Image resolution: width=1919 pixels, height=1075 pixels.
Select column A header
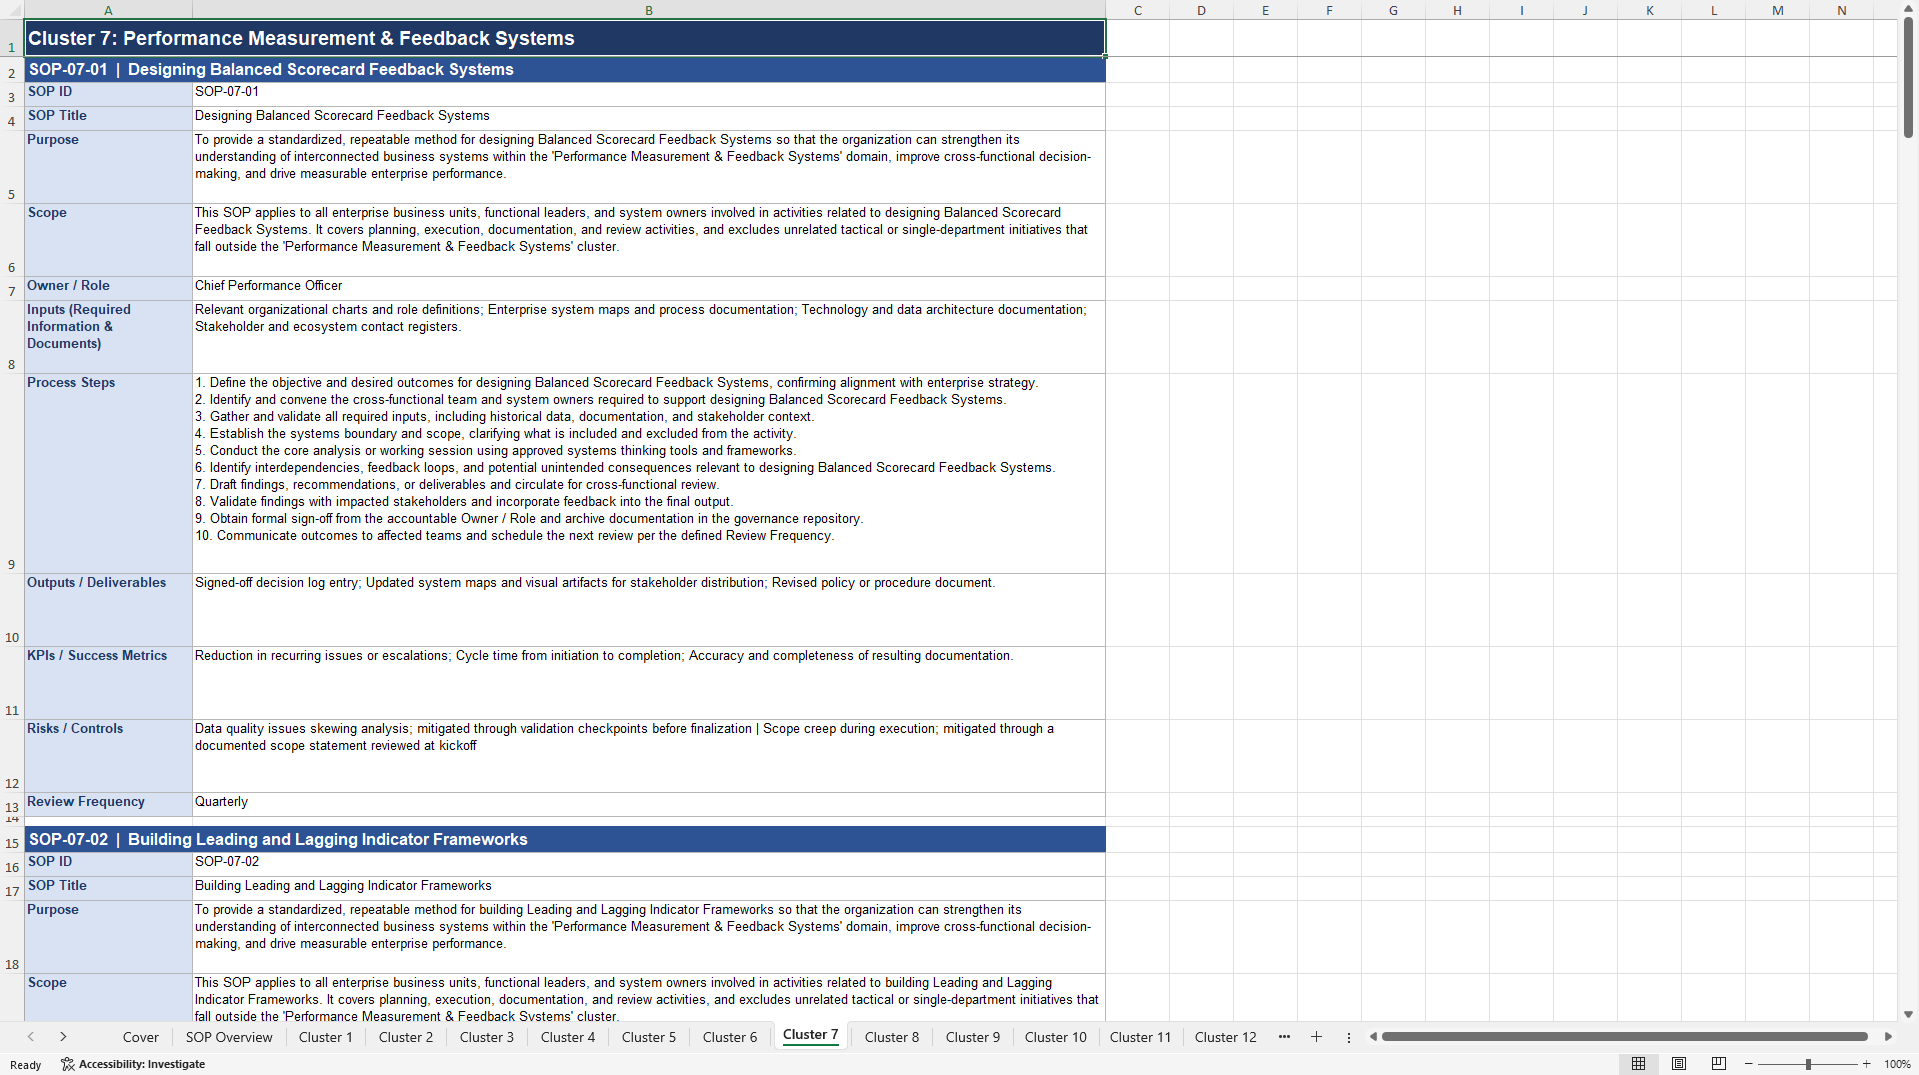point(108,10)
